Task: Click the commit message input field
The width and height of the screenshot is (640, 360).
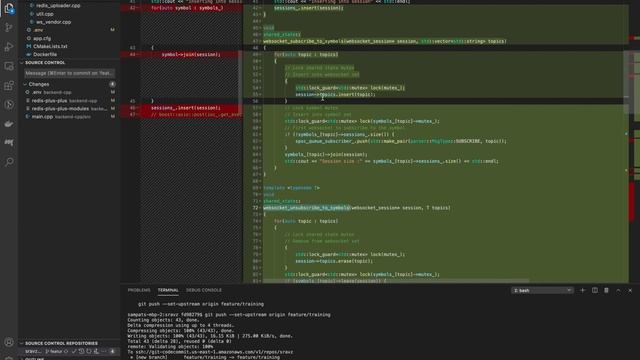Action: tap(69, 73)
